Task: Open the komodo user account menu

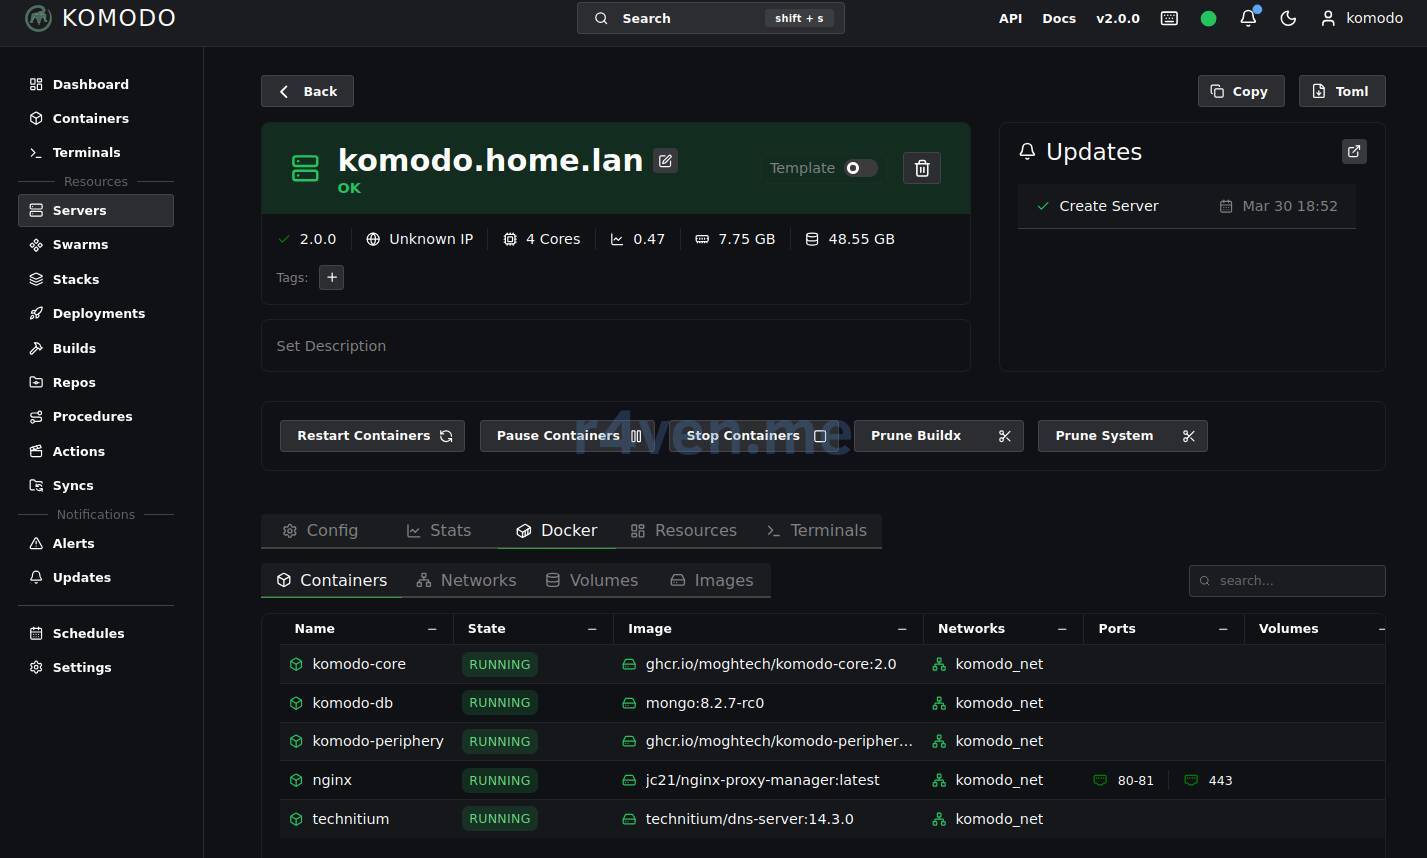Action: tap(1361, 18)
